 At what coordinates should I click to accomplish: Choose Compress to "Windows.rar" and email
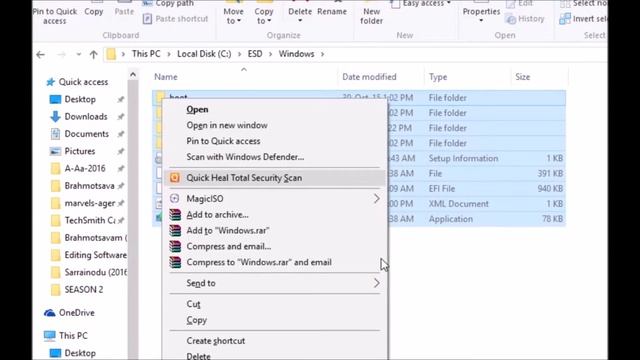point(259,262)
